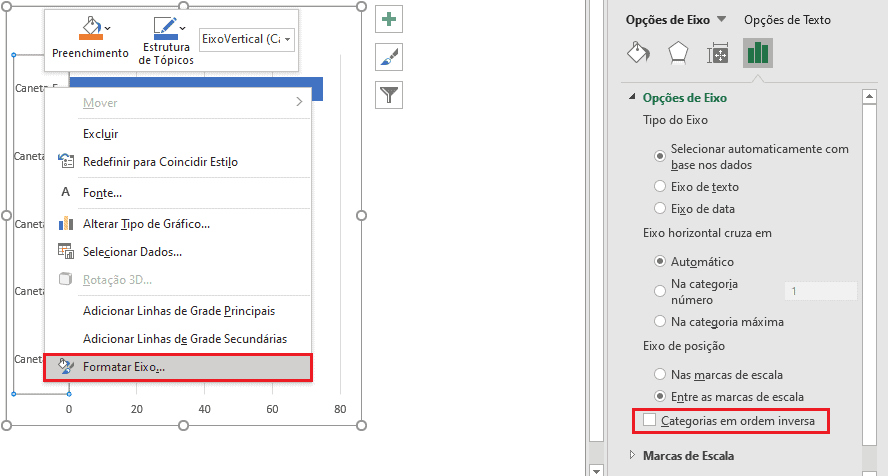This screenshot has width=888, height=476.
Task: Switch to Opções de Texto tab
Action: [x=787, y=20]
